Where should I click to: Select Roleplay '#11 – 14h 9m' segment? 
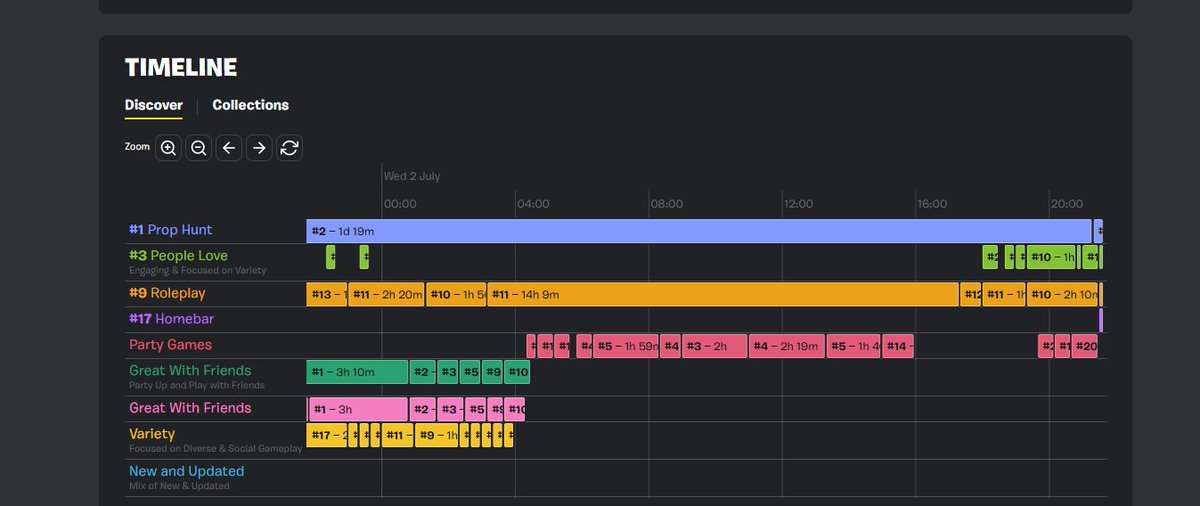723,295
